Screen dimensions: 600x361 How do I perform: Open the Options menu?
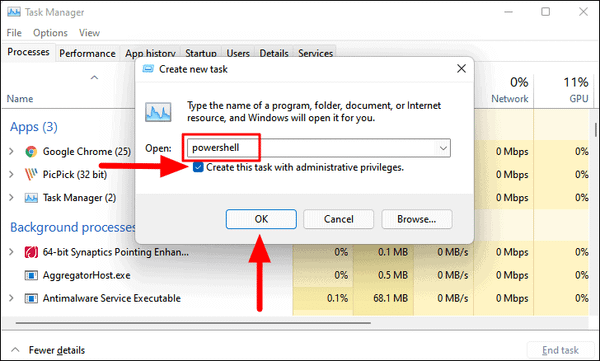click(x=50, y=33)
